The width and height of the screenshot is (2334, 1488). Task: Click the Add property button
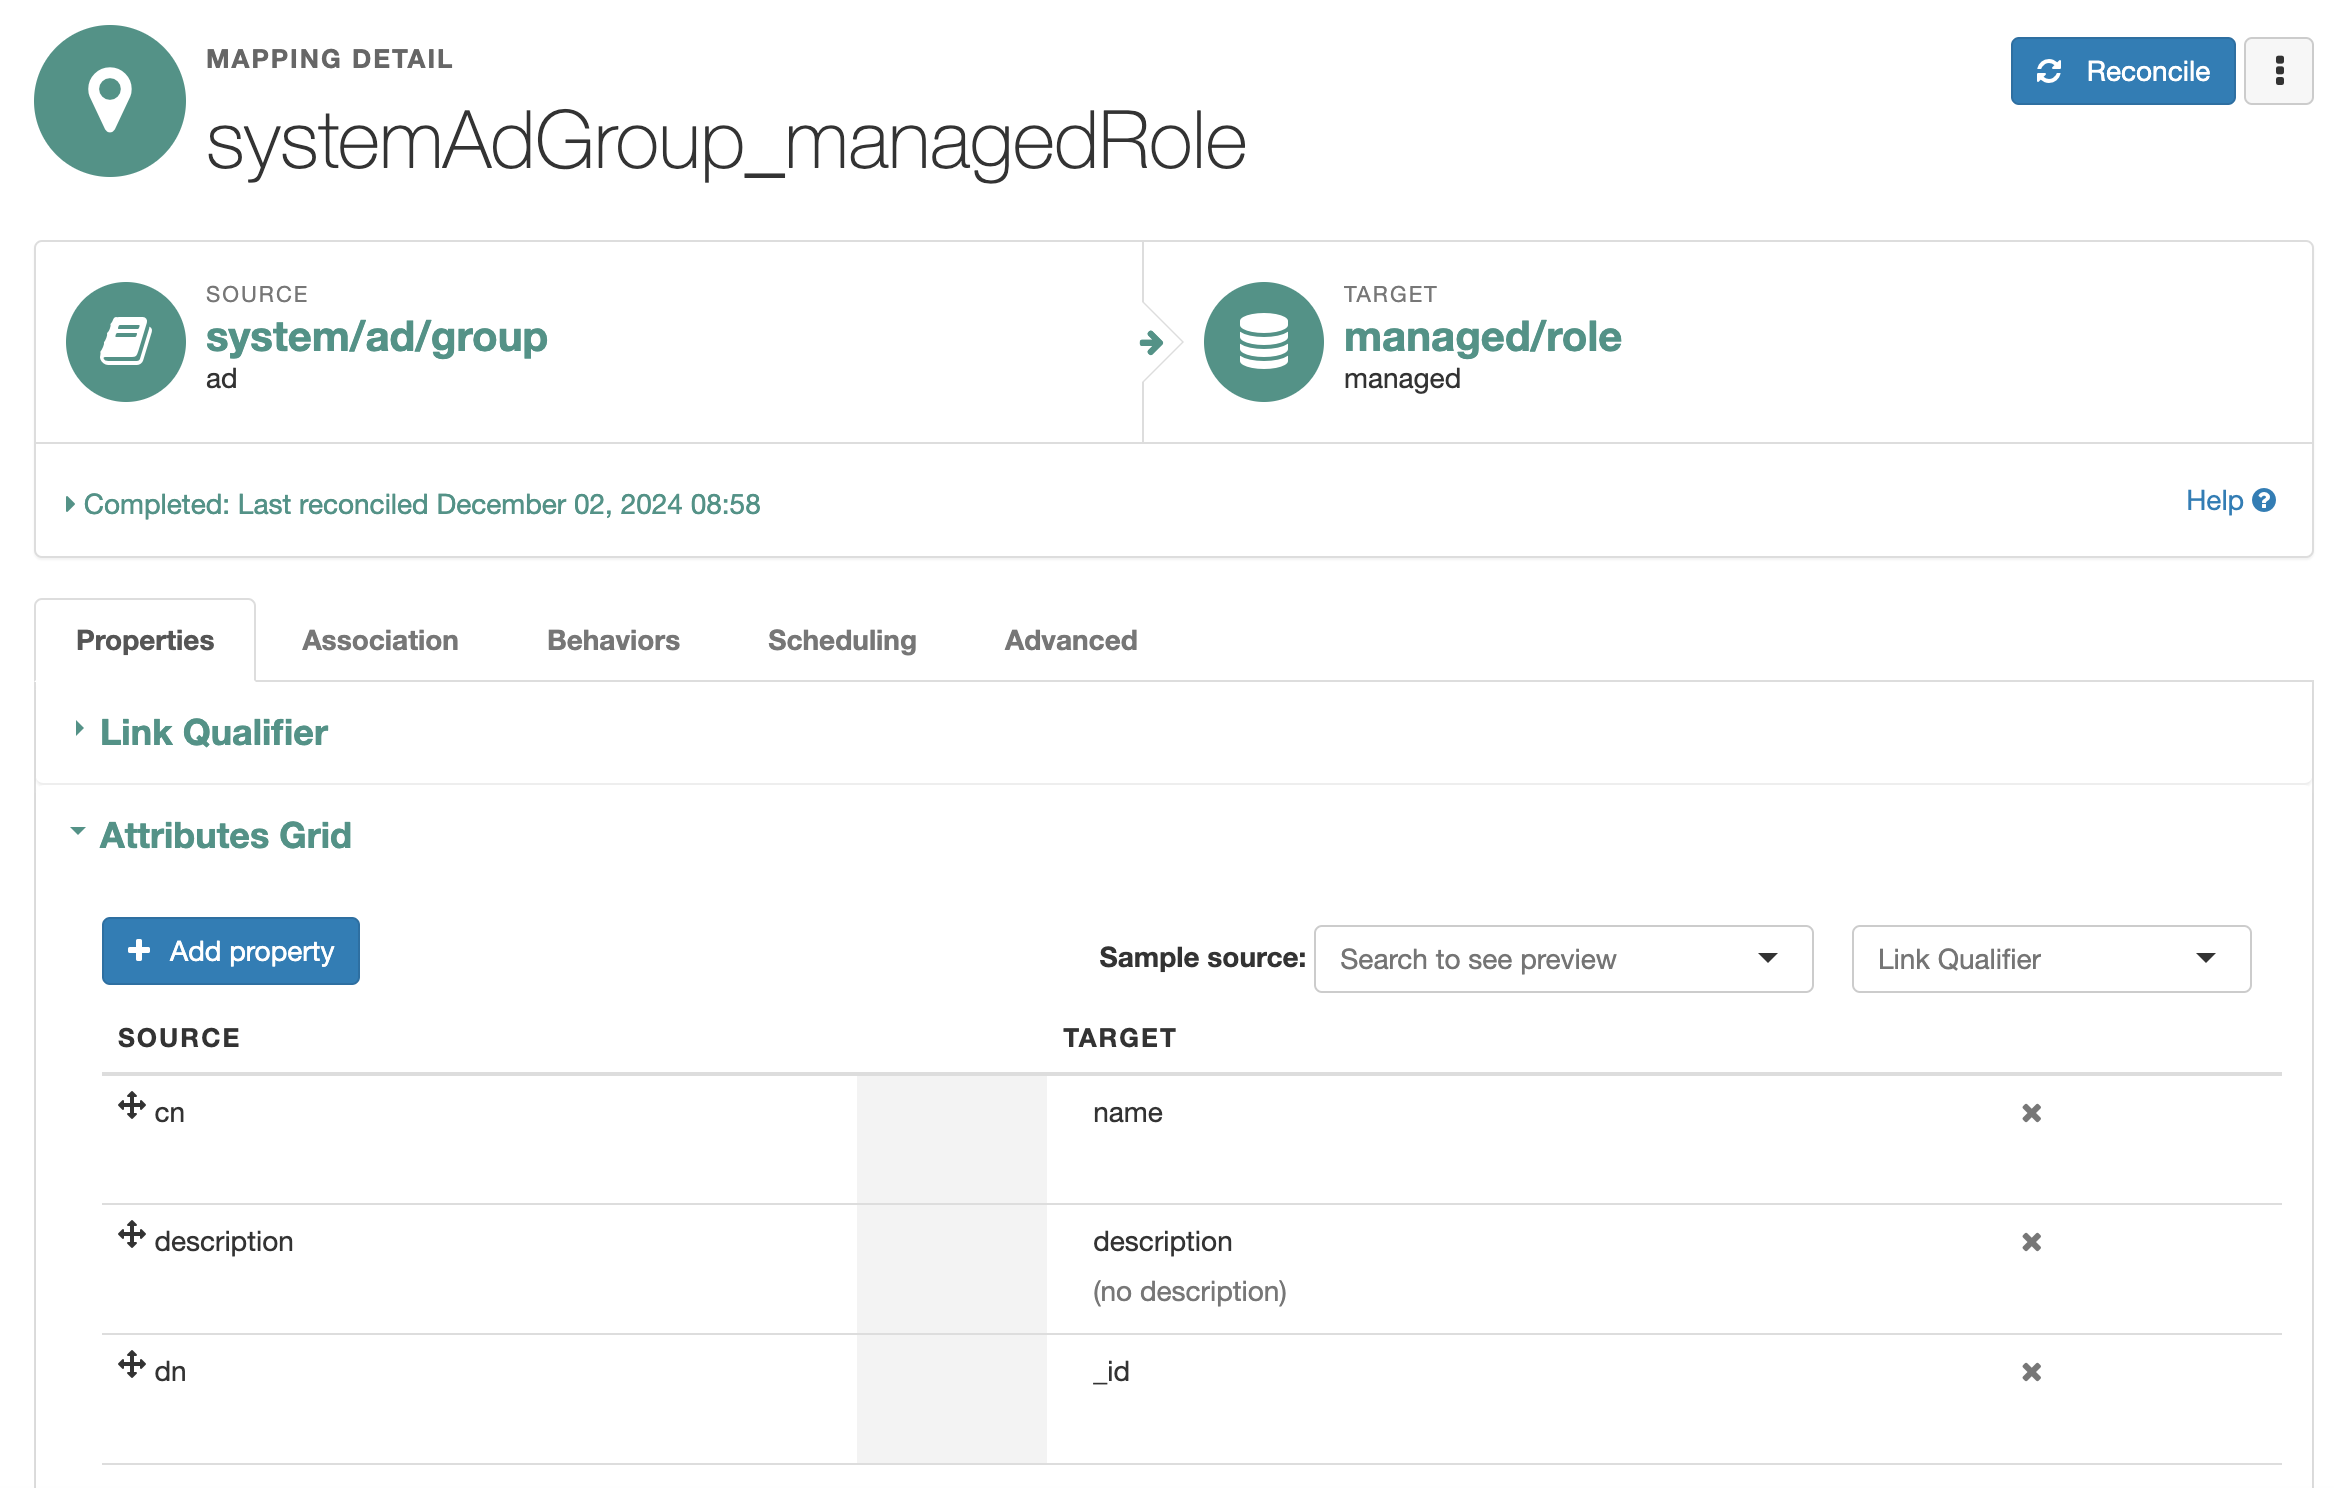(x=231, y=951)
